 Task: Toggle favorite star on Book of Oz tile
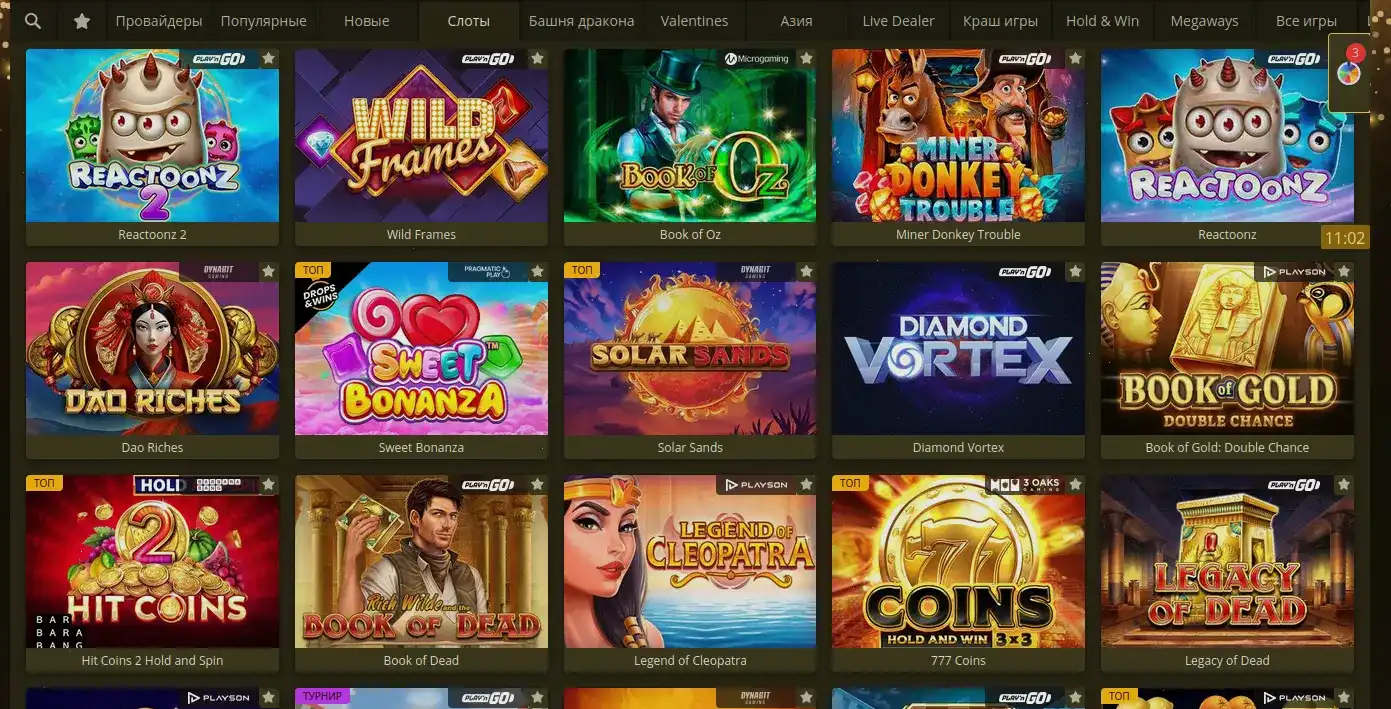806,59
